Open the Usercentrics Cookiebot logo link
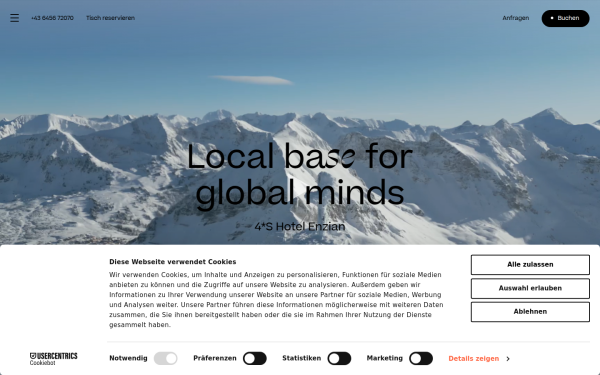 point(54,359)
